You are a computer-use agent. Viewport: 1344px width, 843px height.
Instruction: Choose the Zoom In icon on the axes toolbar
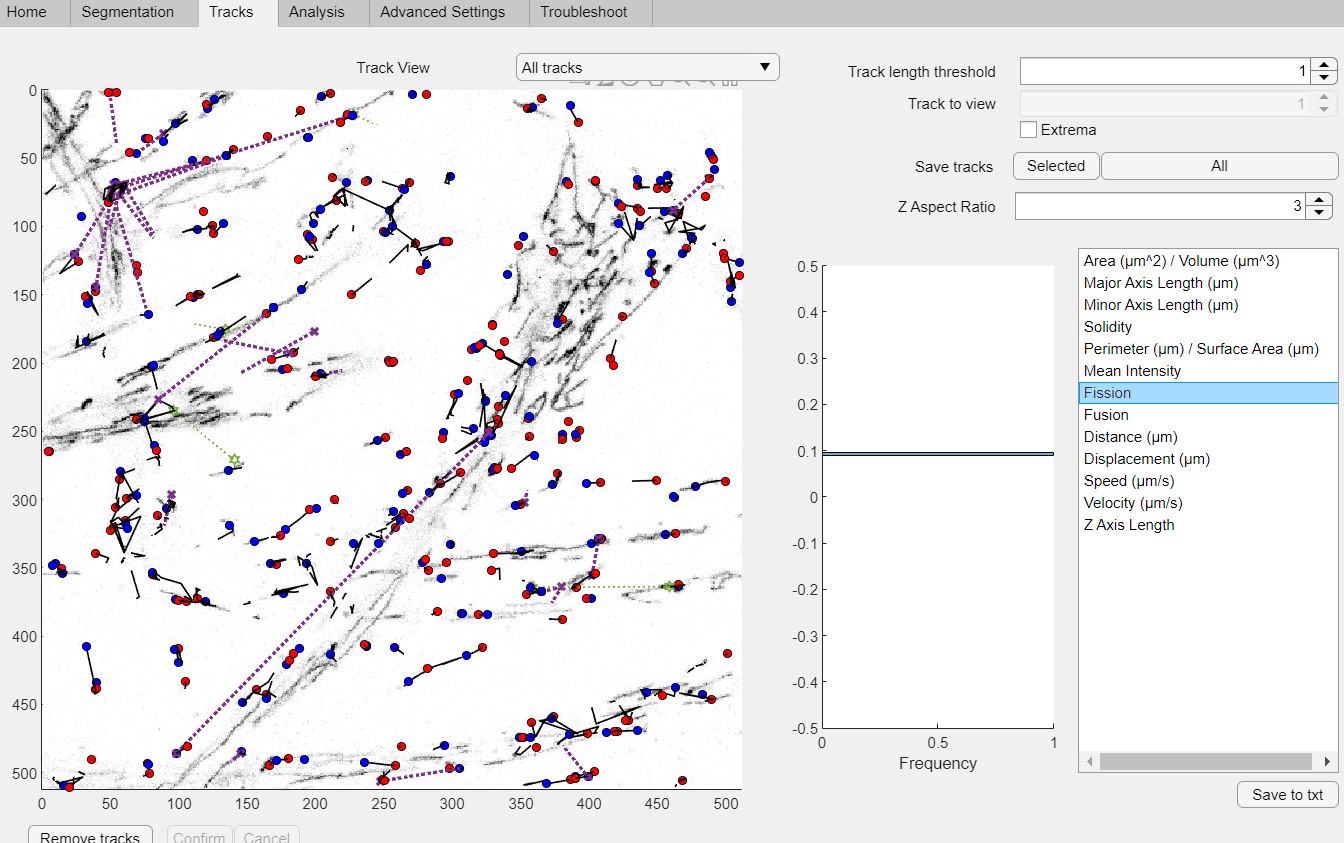click(682, 84)
